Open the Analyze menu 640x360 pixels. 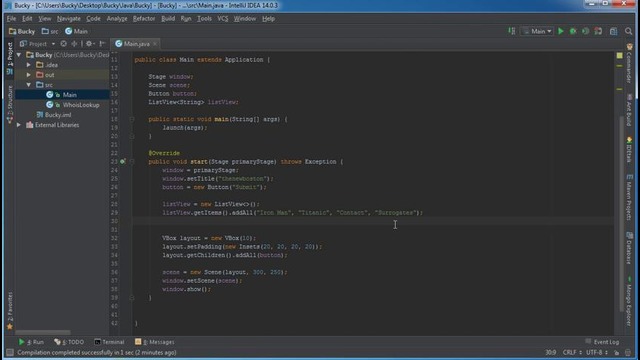[117, 19]
